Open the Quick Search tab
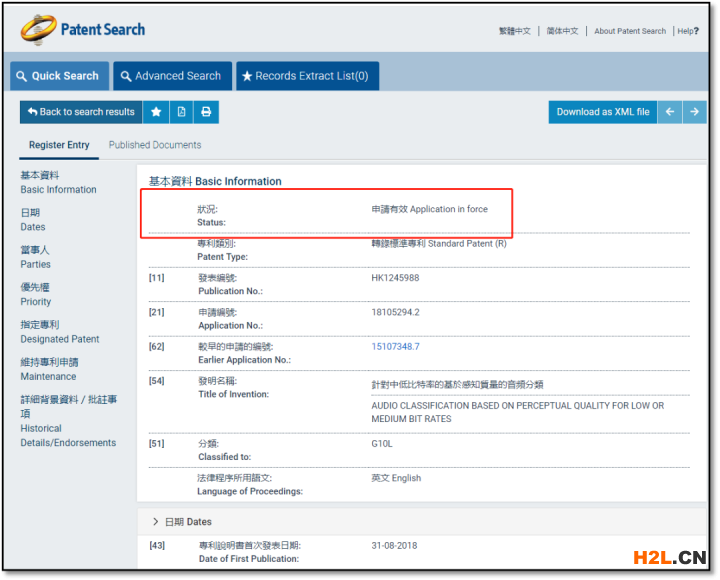Image resolution: width=720 pixels, height=580 pixels. point(58,76)
